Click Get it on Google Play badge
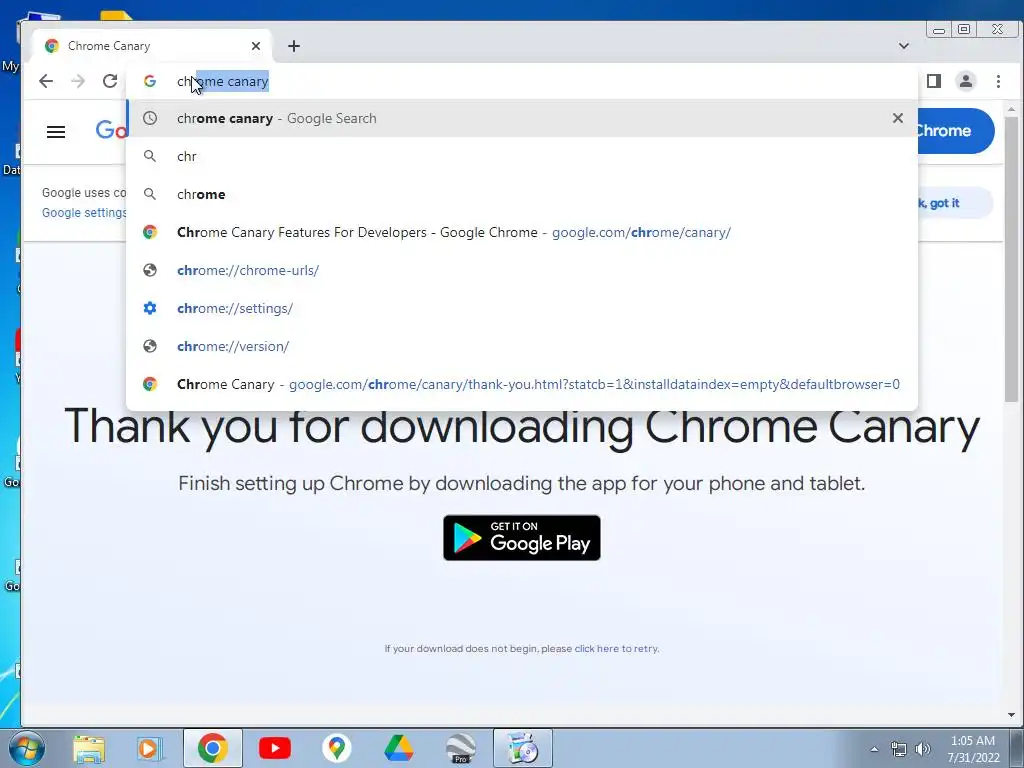 pyautogui.click(x=522, y=537)
